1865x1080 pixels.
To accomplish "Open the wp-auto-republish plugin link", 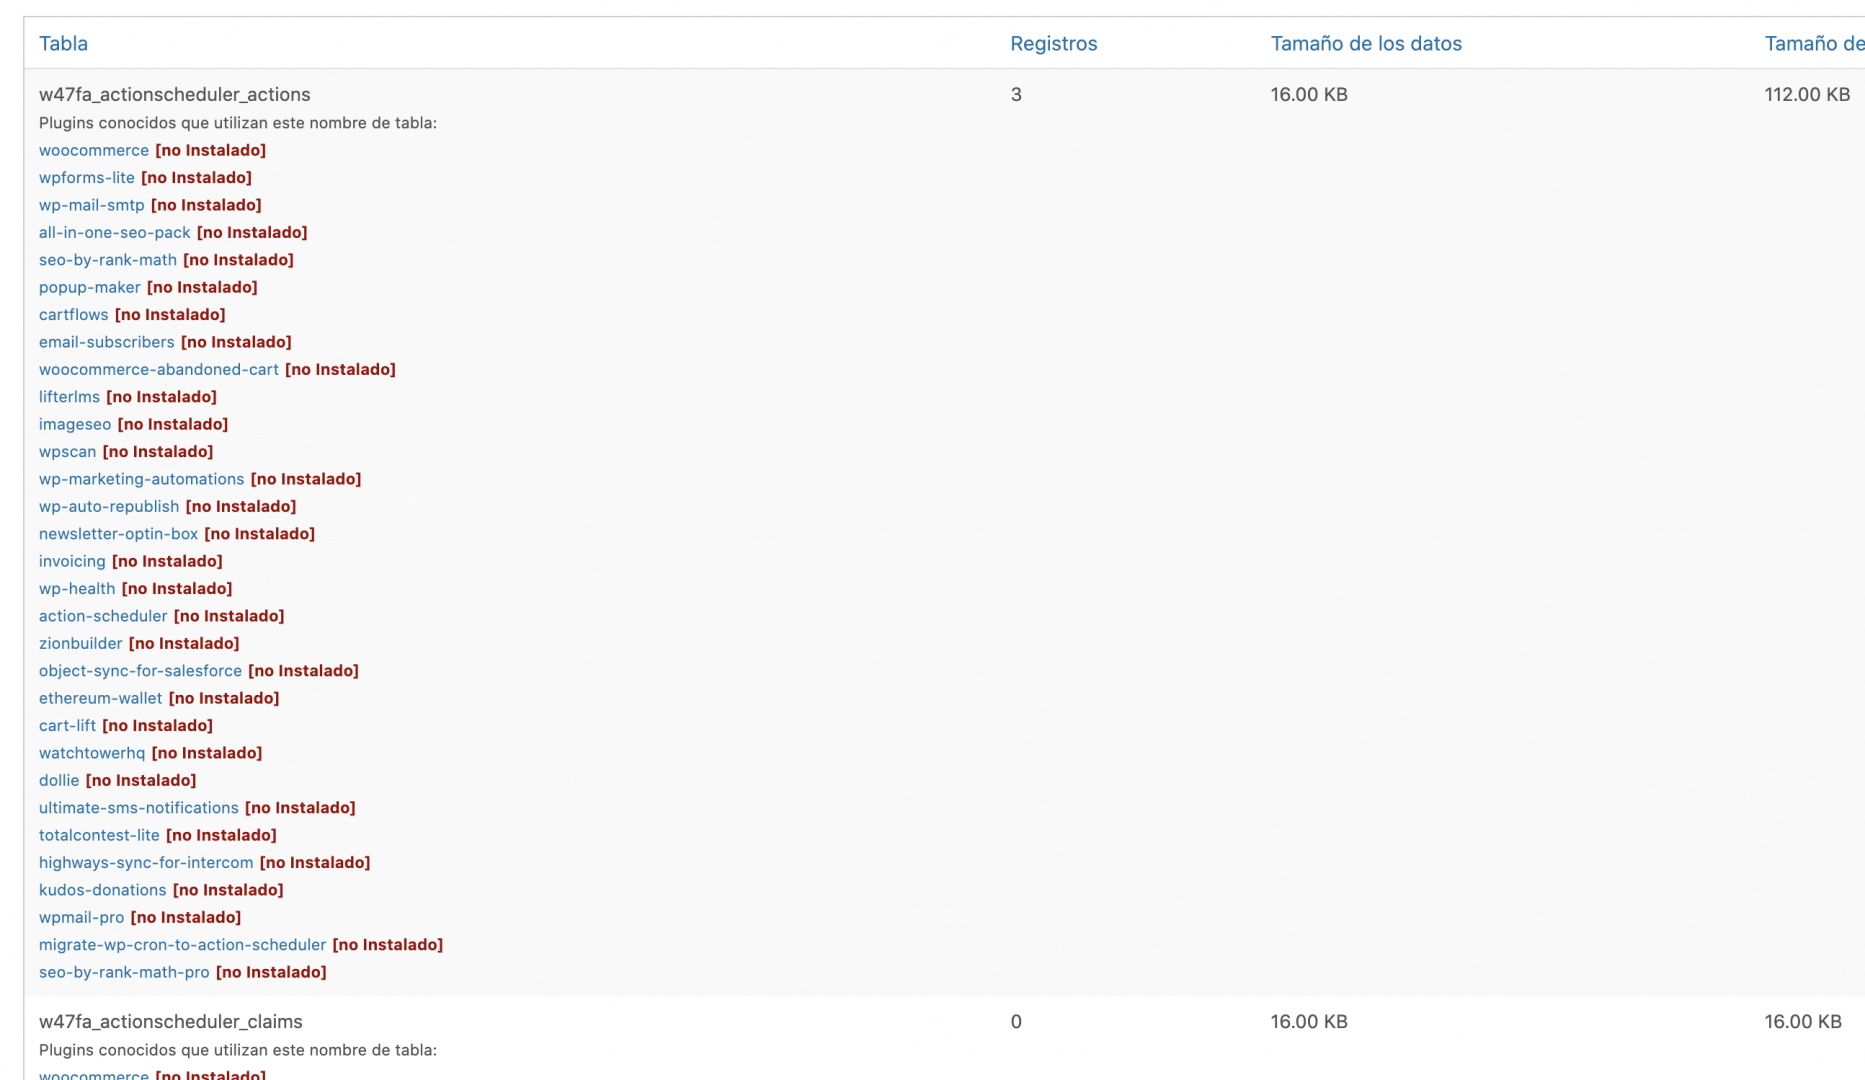I will pyautogui.click(x=109, y=506).
